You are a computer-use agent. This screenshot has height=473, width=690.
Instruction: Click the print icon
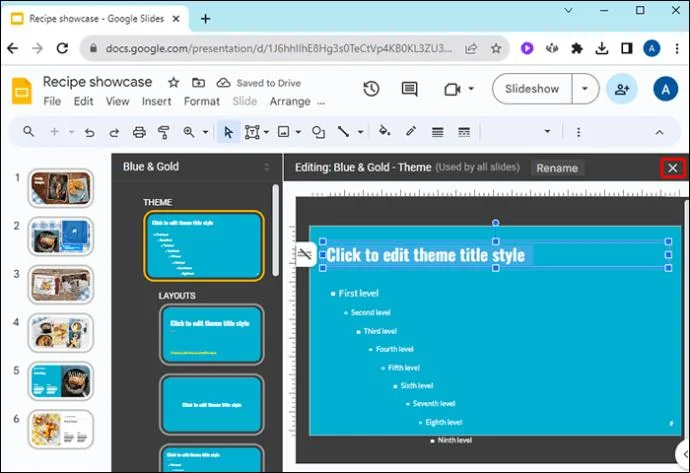[x=139, y=132]
